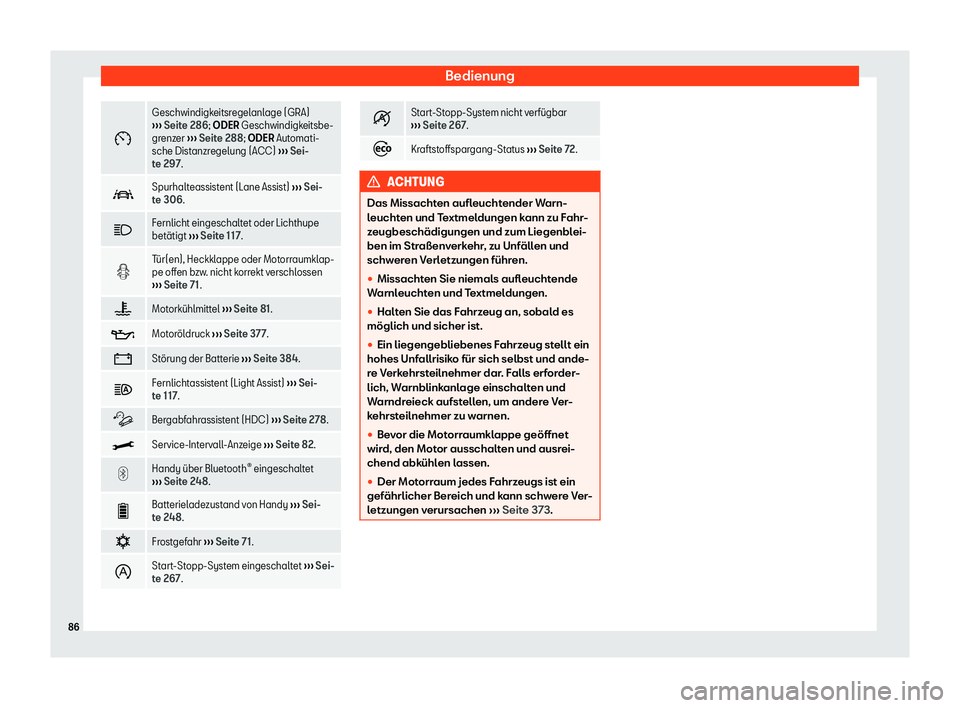This screenshot has height=708, width=960.
Task: Open the Seite 286 reference for GRA
Action: [180, 125]
